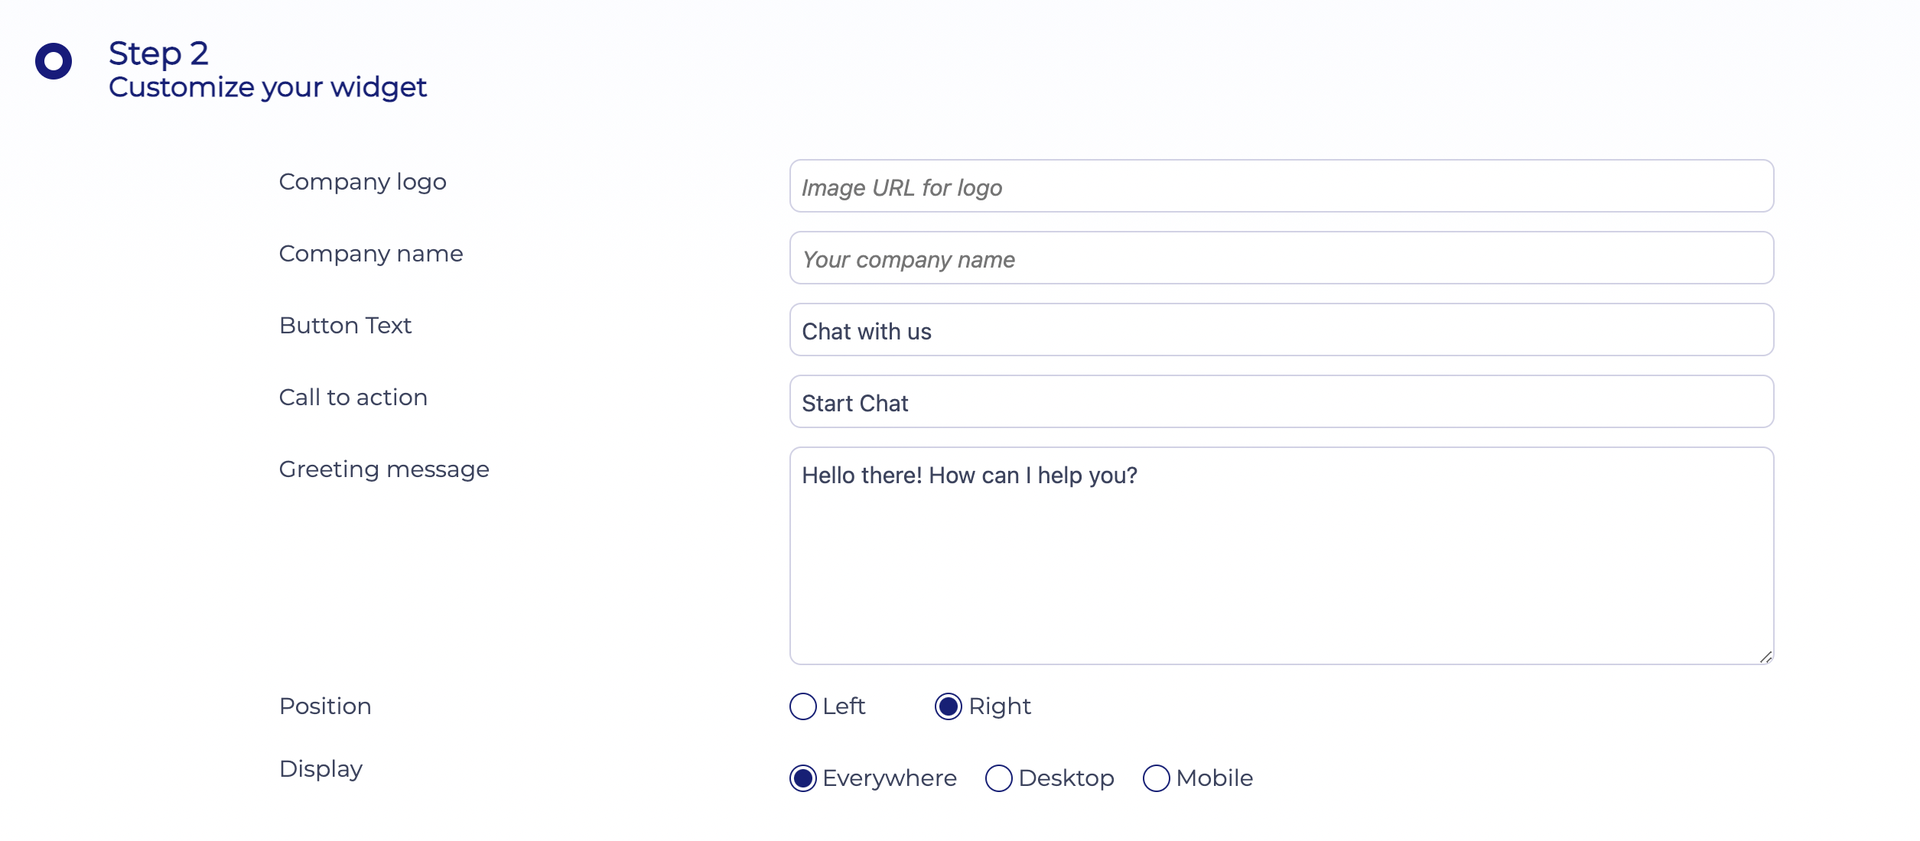The height and width of the screenshot is (841, 1920).
Task: Focus the Your company name field
Action: (x=1281, y=258)
